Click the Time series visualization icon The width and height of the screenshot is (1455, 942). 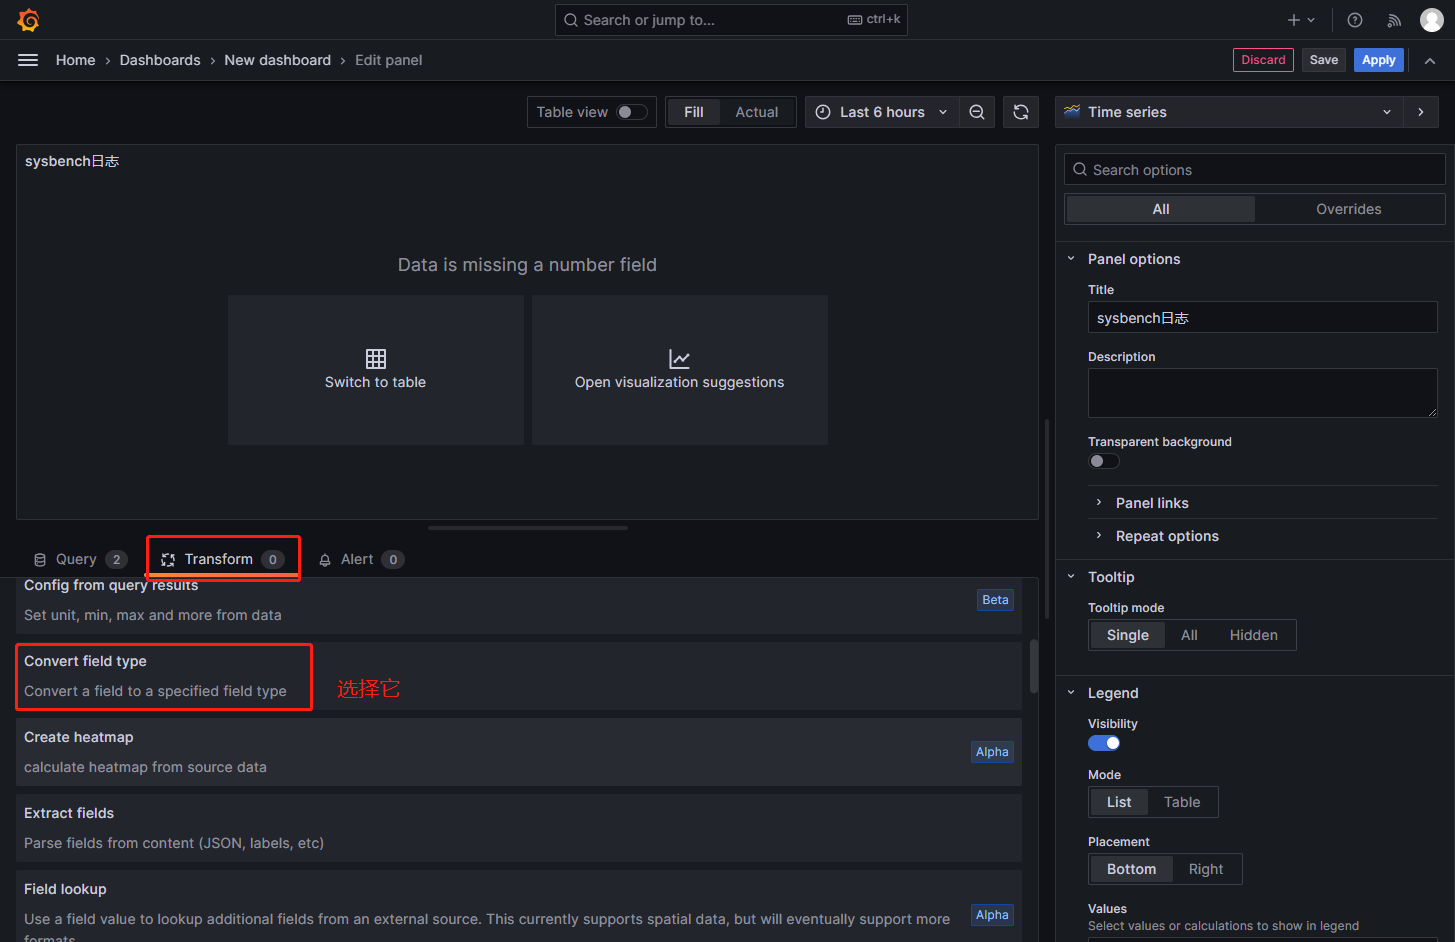pyautogui.click(x=1072, y=112)
